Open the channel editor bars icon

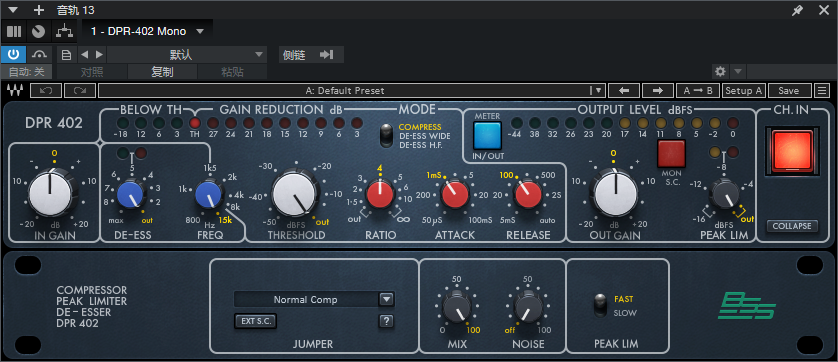point(14,31)
